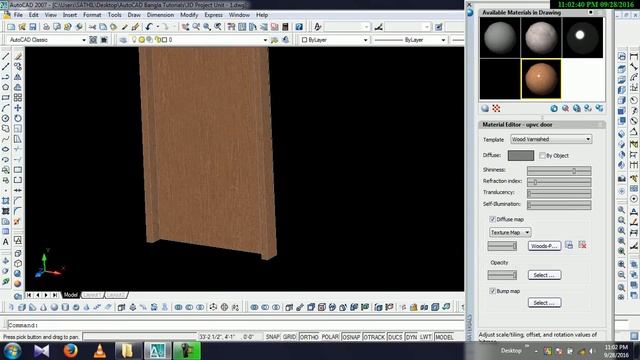Select the Rotate modify tool

click(18, 118)
